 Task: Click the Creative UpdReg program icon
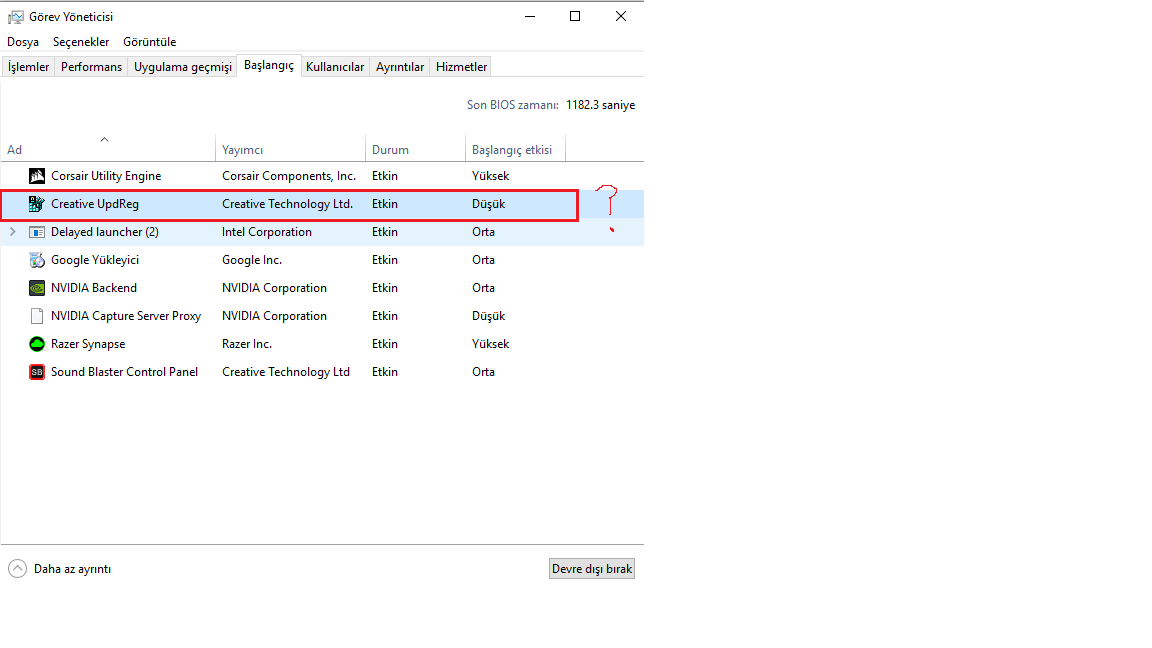[x=37, y=204]
